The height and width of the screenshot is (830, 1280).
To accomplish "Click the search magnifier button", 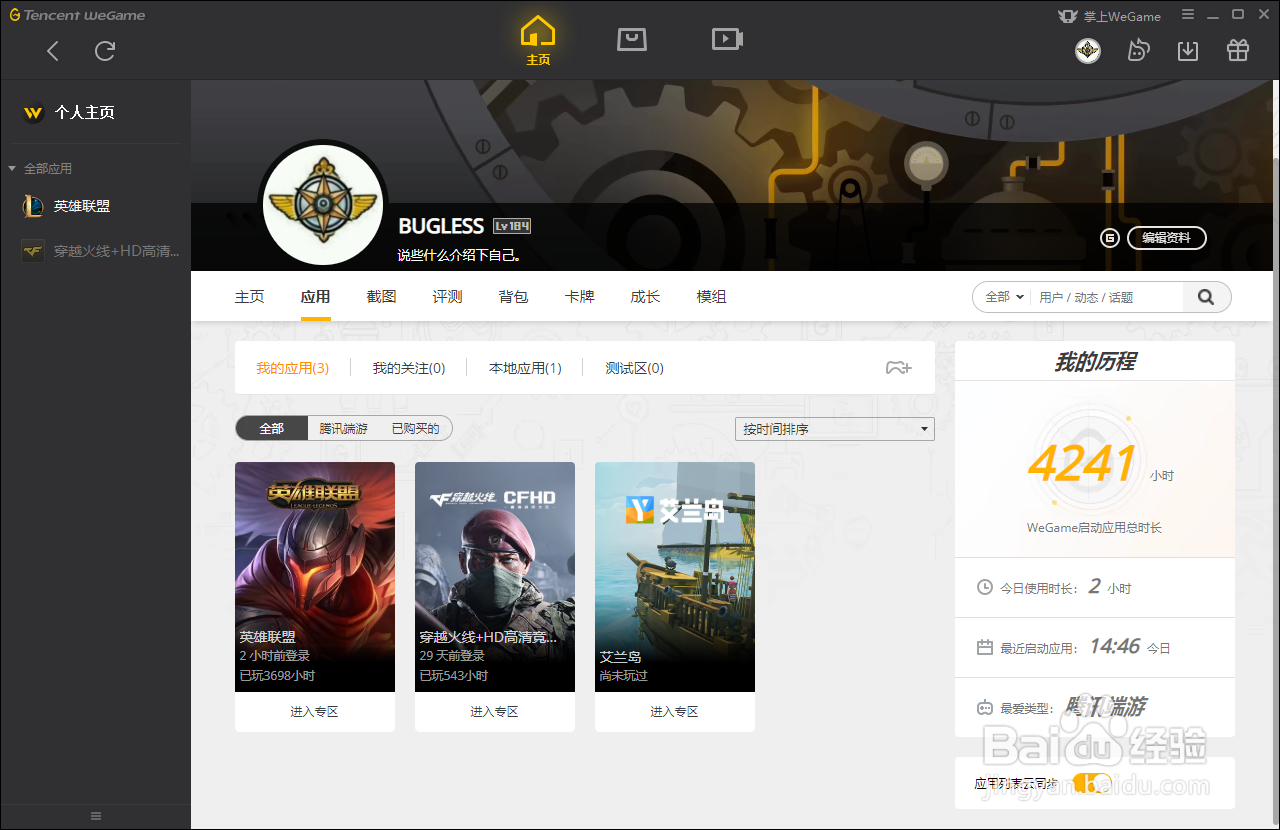I will point(1206,297).
